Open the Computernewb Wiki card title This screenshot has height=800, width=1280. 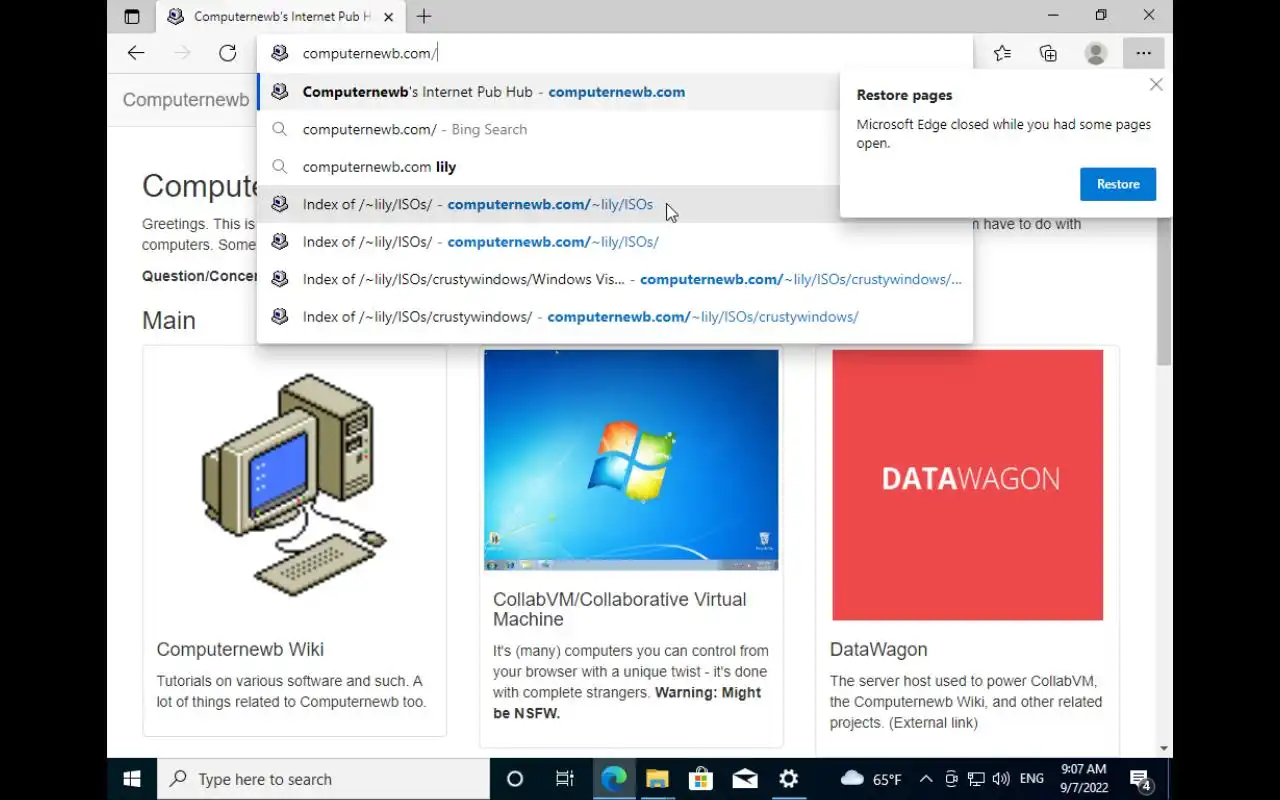coord(240,649)
